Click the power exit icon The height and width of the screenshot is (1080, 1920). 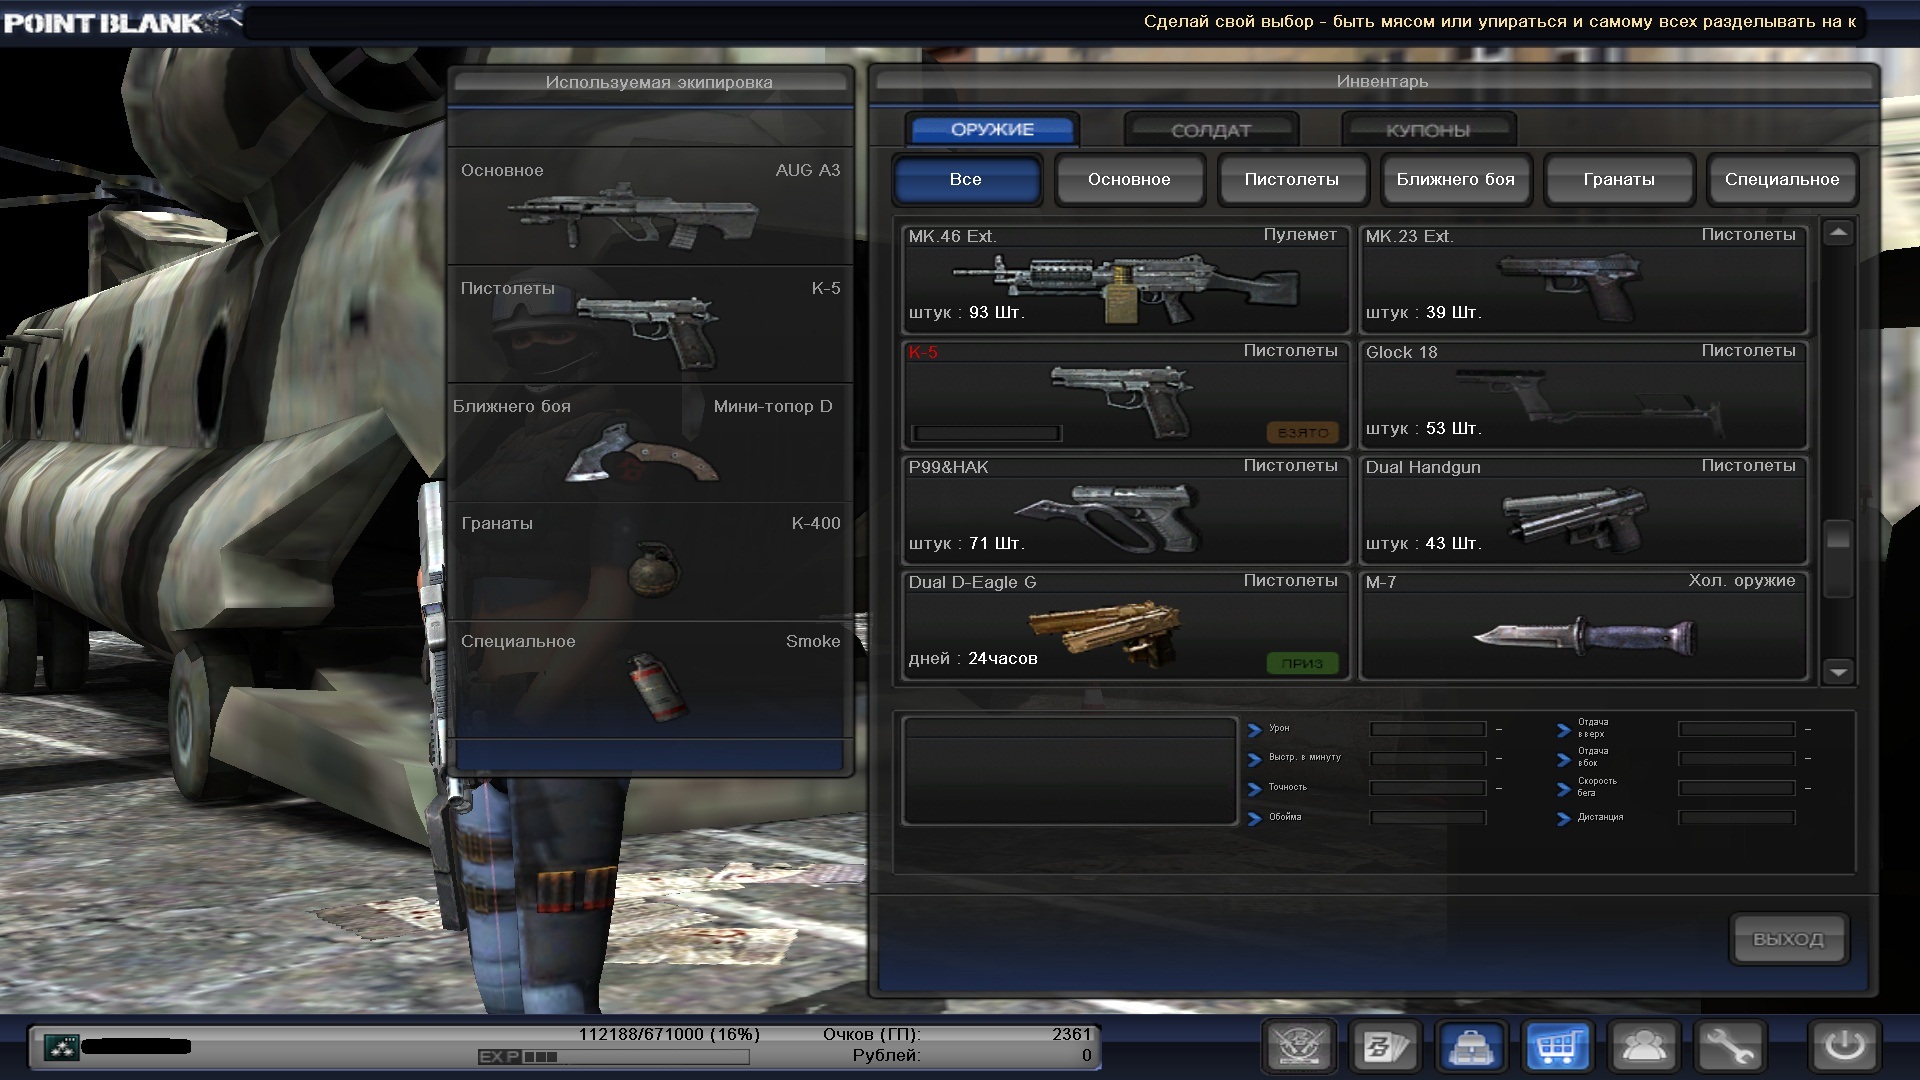coord(1845,1047)
